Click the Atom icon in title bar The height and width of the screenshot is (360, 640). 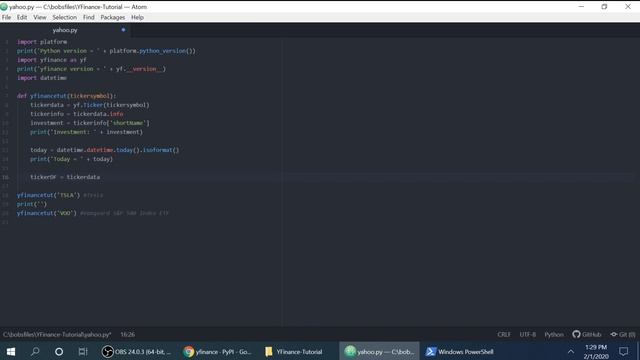coord(4,7)
